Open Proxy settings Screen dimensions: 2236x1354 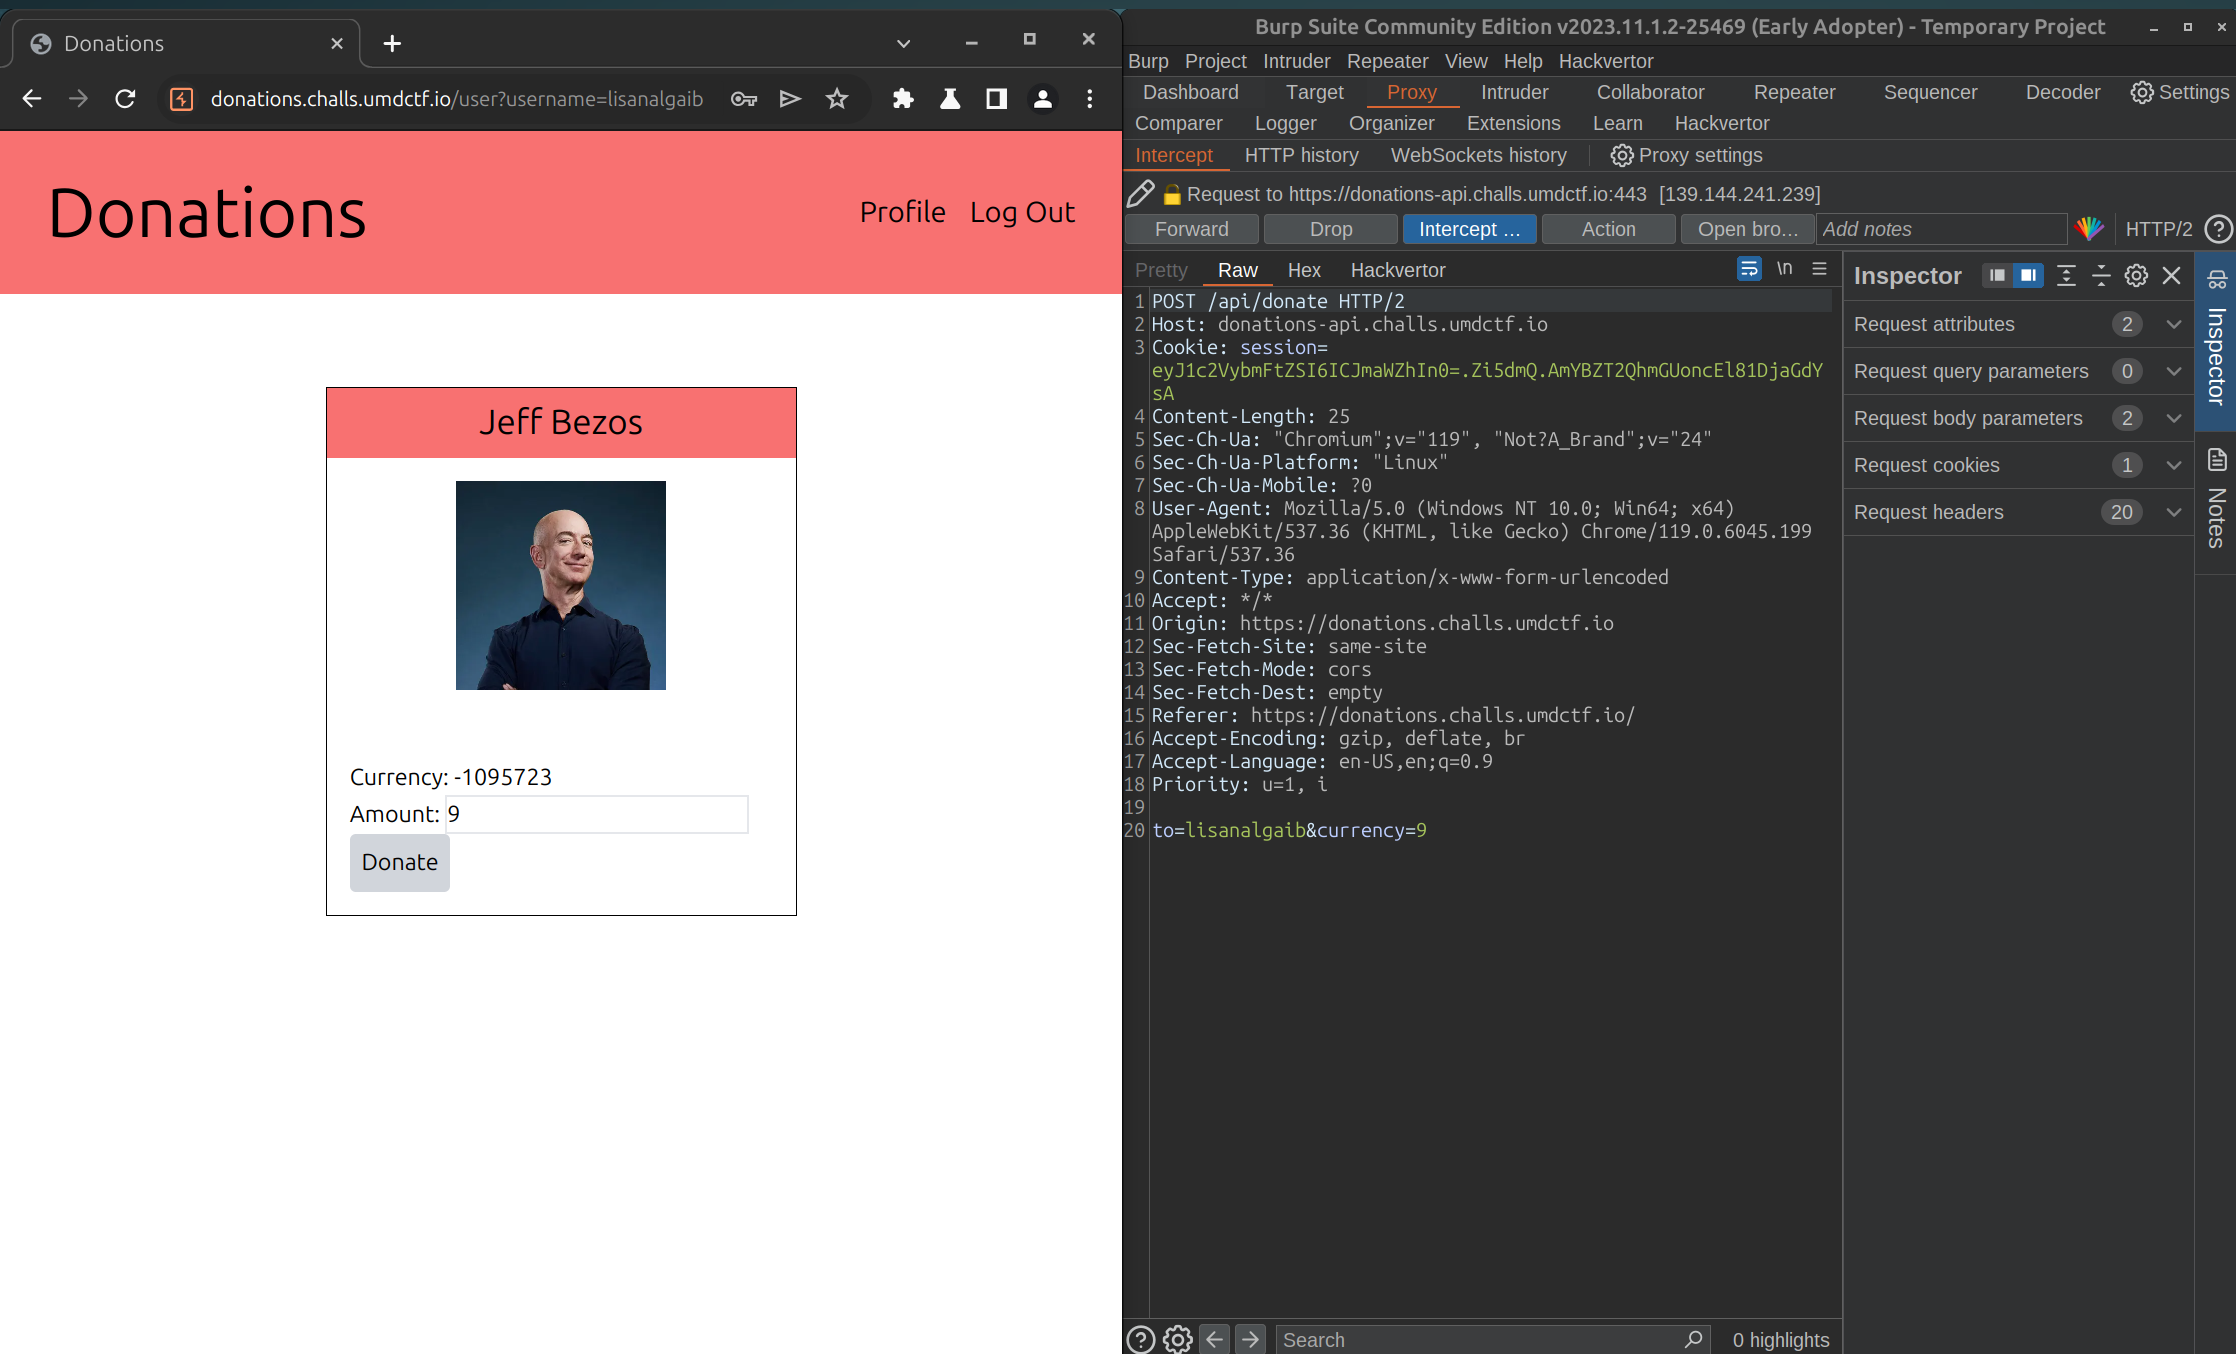coord(1686,155)
